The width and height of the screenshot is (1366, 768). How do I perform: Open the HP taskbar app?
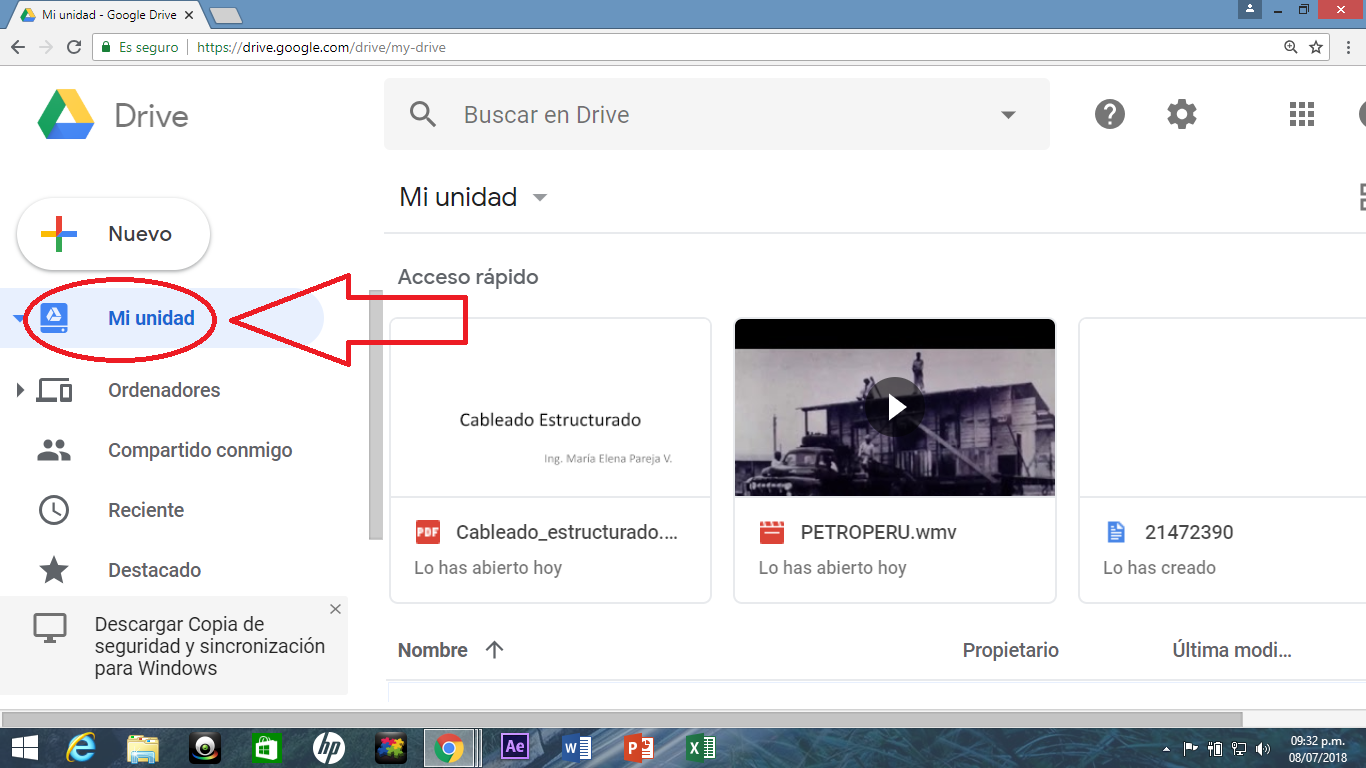click(328, 747)
